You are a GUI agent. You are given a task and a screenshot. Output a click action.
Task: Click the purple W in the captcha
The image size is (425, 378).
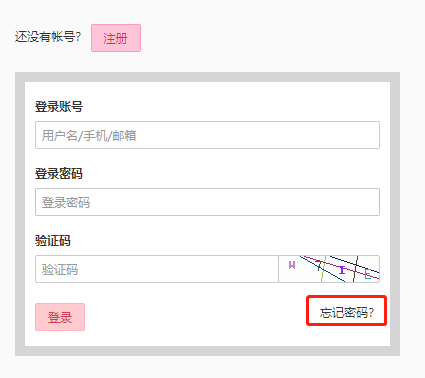click(x=292, y=265)
